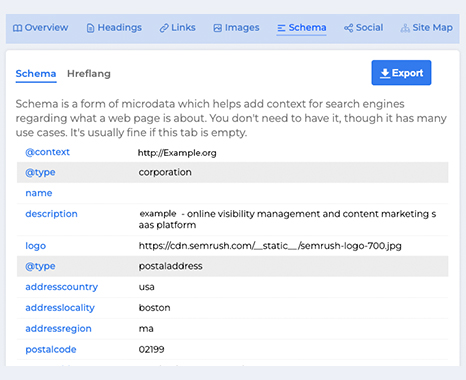Screen dimensions: 466x380
Task: Click the description property label
Action: (x=51, y=214)
